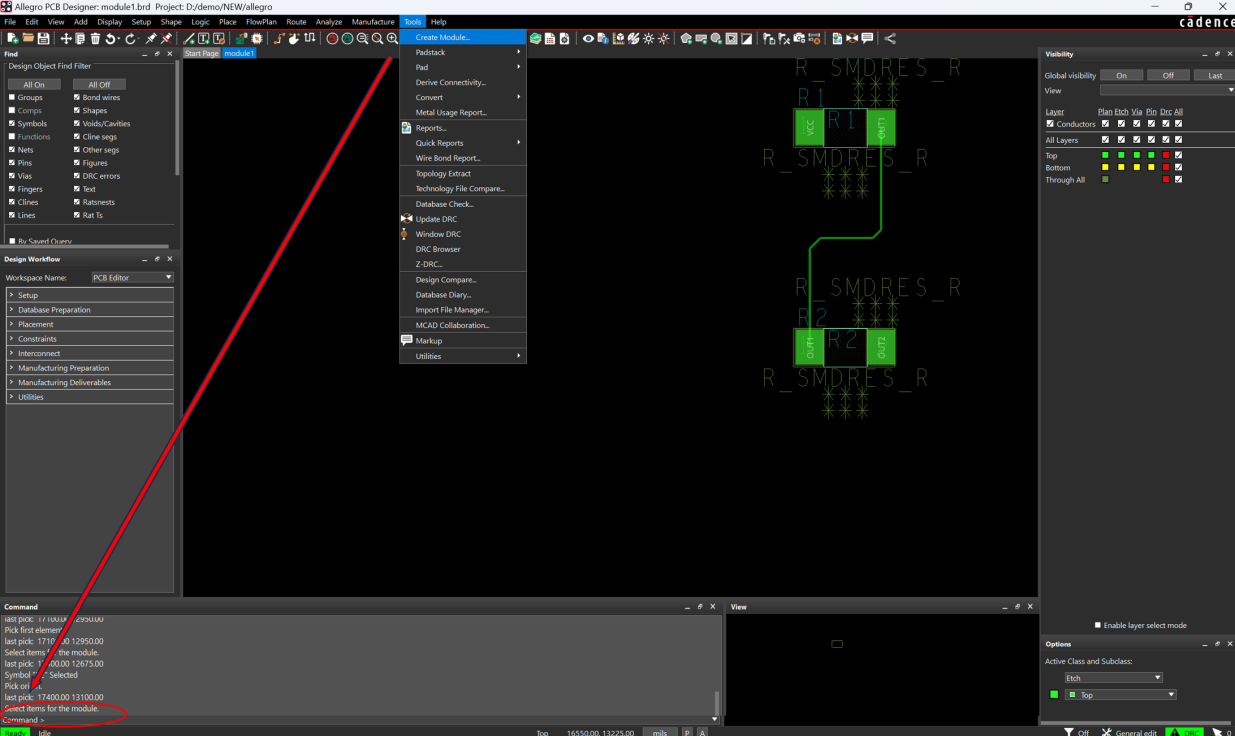Open a design with the folder icon

[28, 38]
